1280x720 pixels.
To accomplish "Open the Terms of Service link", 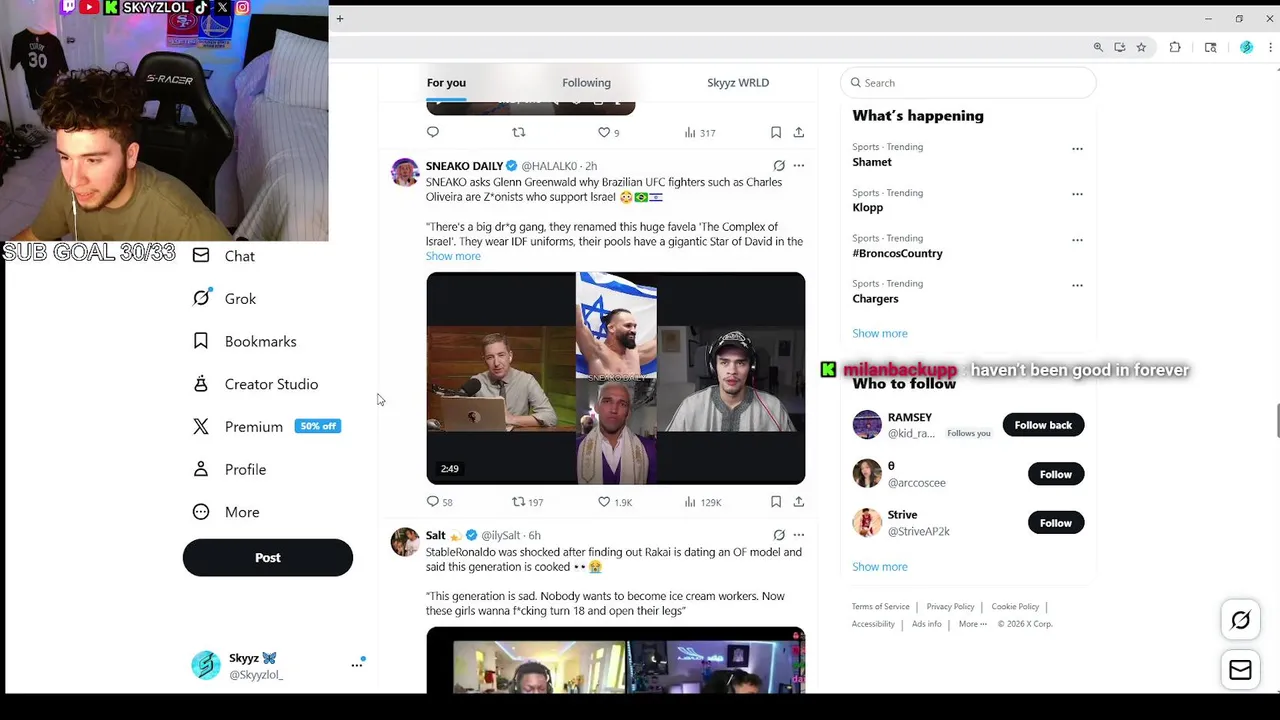I will click(880, 607).
